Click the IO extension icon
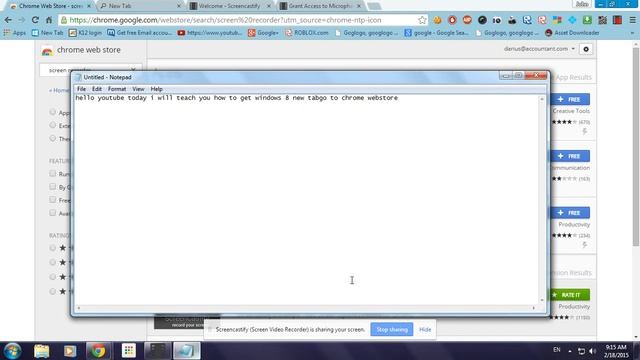This screenshot has height=360, width=640. [497, 20]
